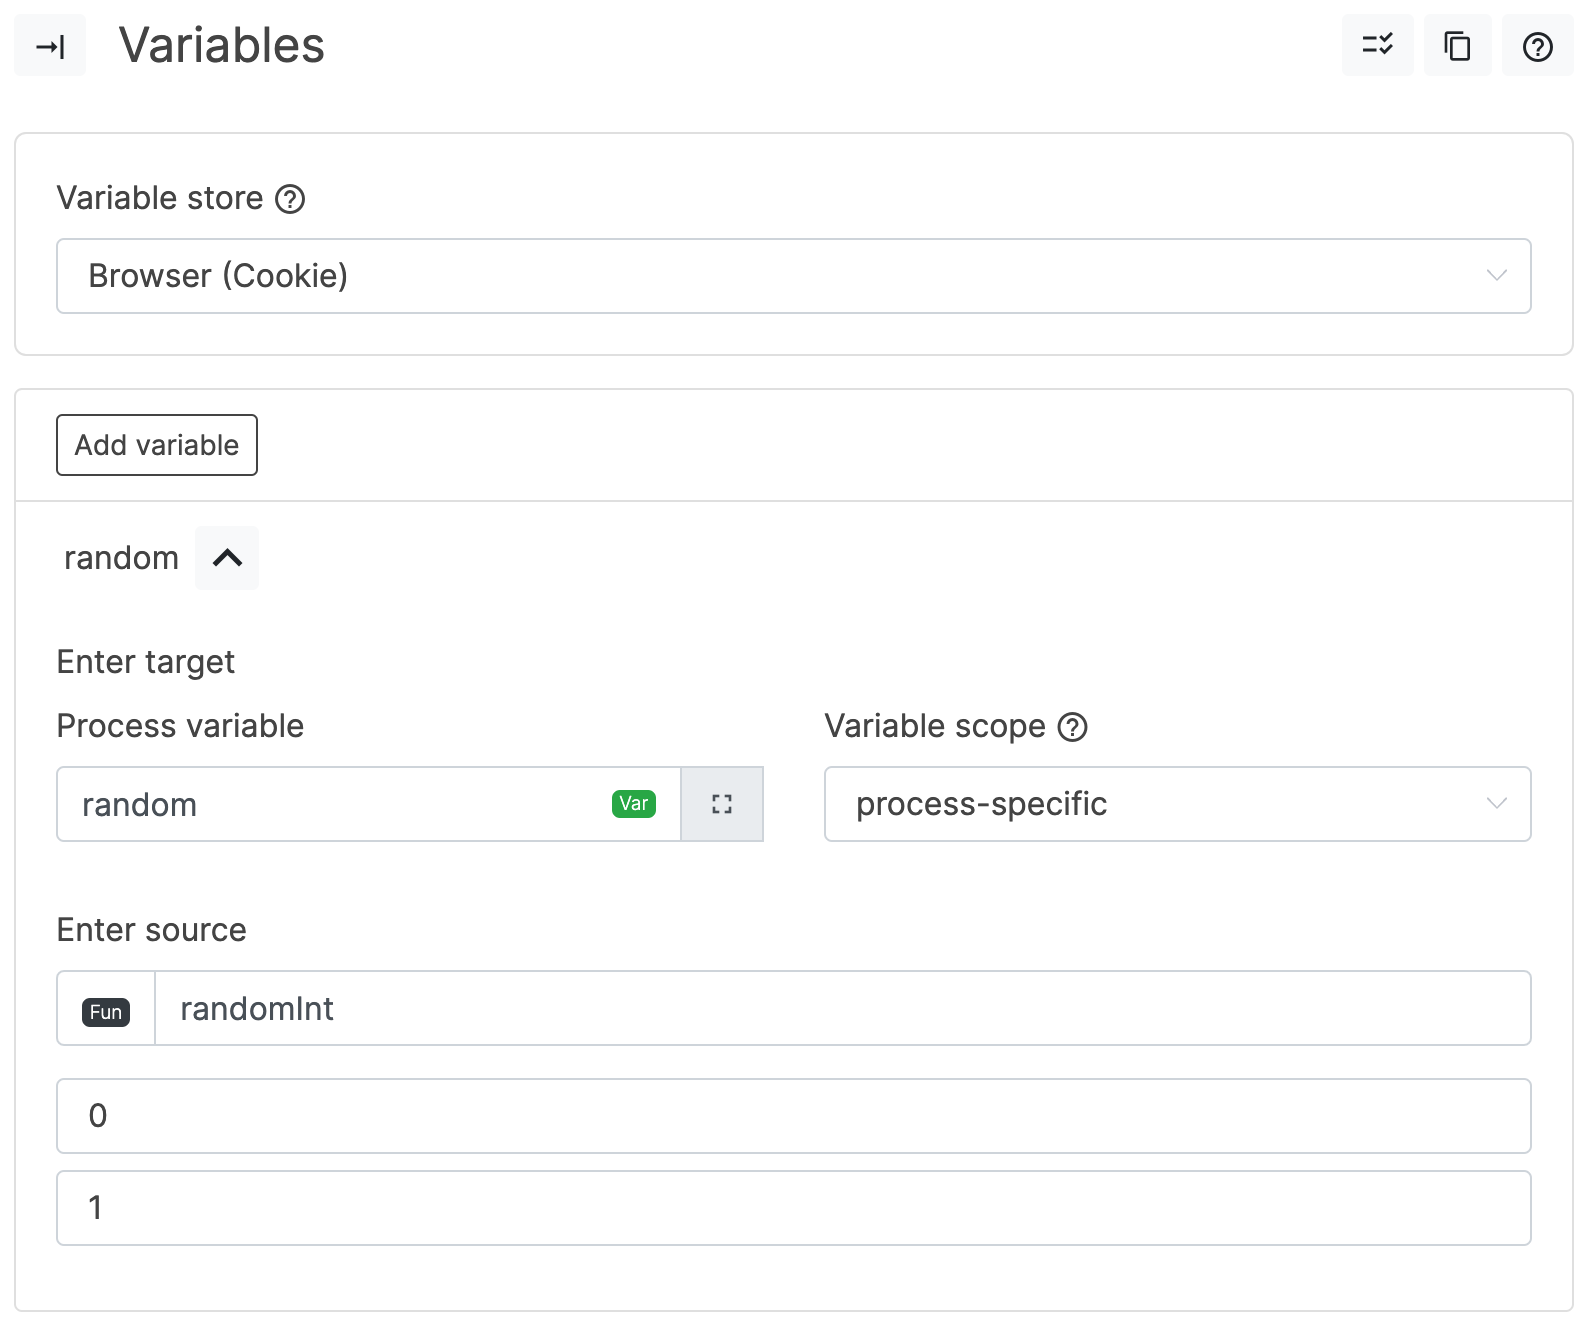Click the random section header label

[x=121, y=557]
